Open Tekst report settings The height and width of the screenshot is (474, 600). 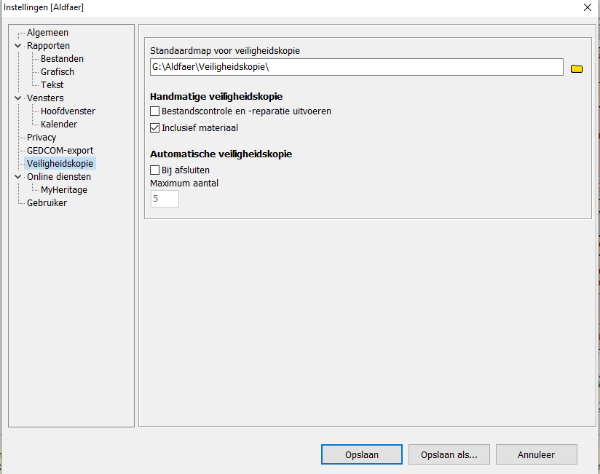pos(52,85)
